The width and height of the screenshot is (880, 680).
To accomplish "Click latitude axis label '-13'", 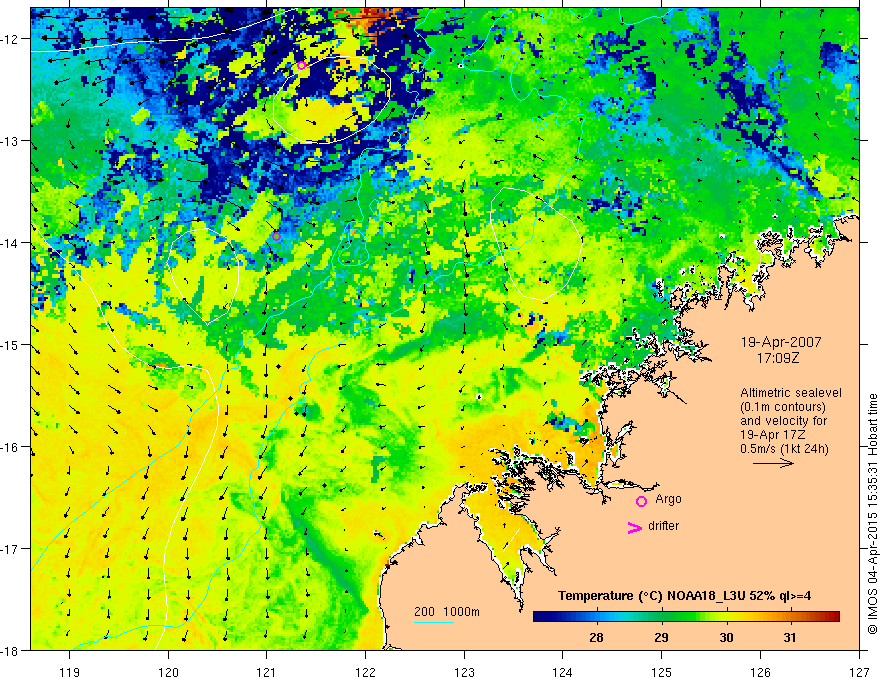I will (x=11, y=141).
